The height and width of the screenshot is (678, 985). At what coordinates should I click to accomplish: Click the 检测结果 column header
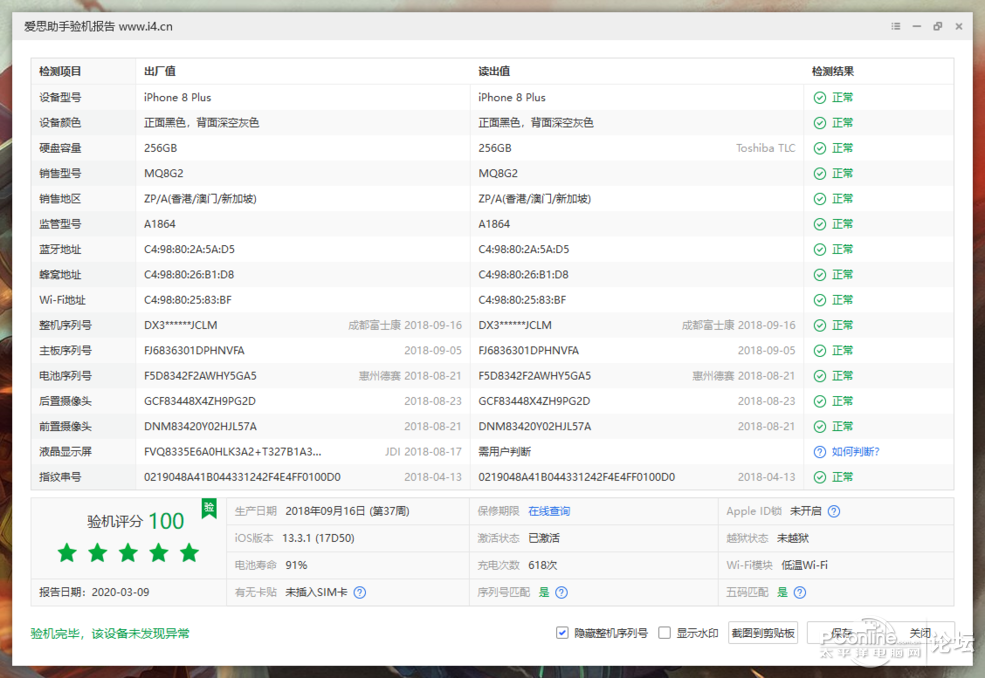832,72
